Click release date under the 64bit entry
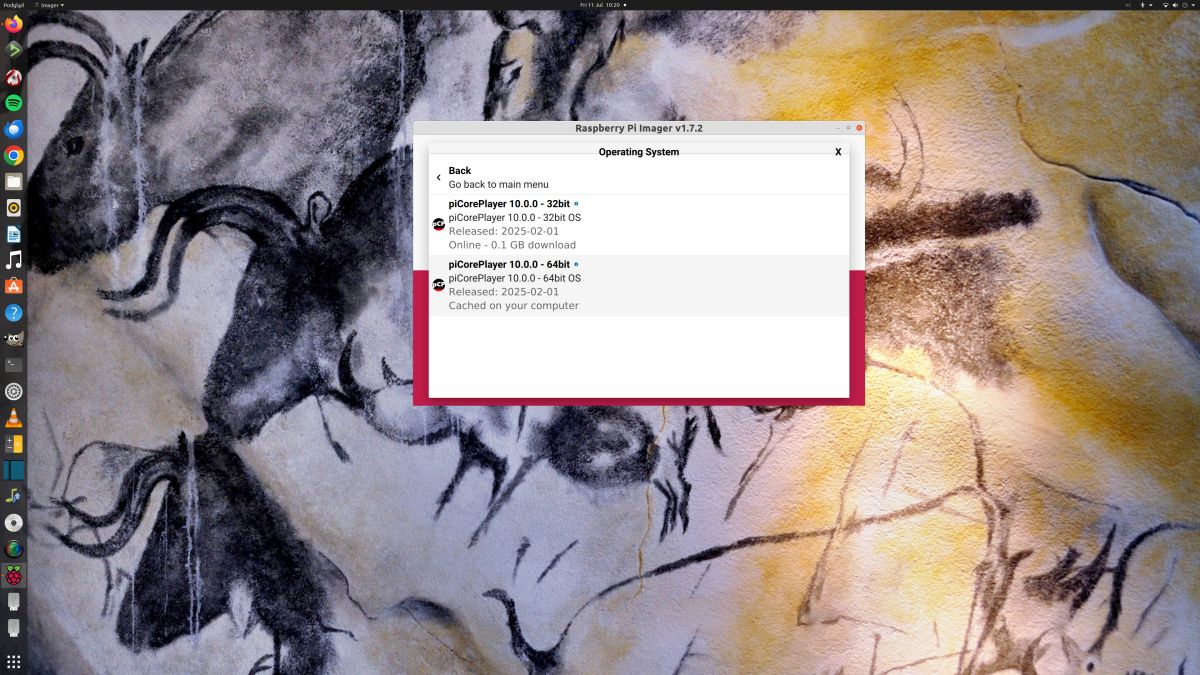This screenshot has height=675, width=1200. (503, 292)
